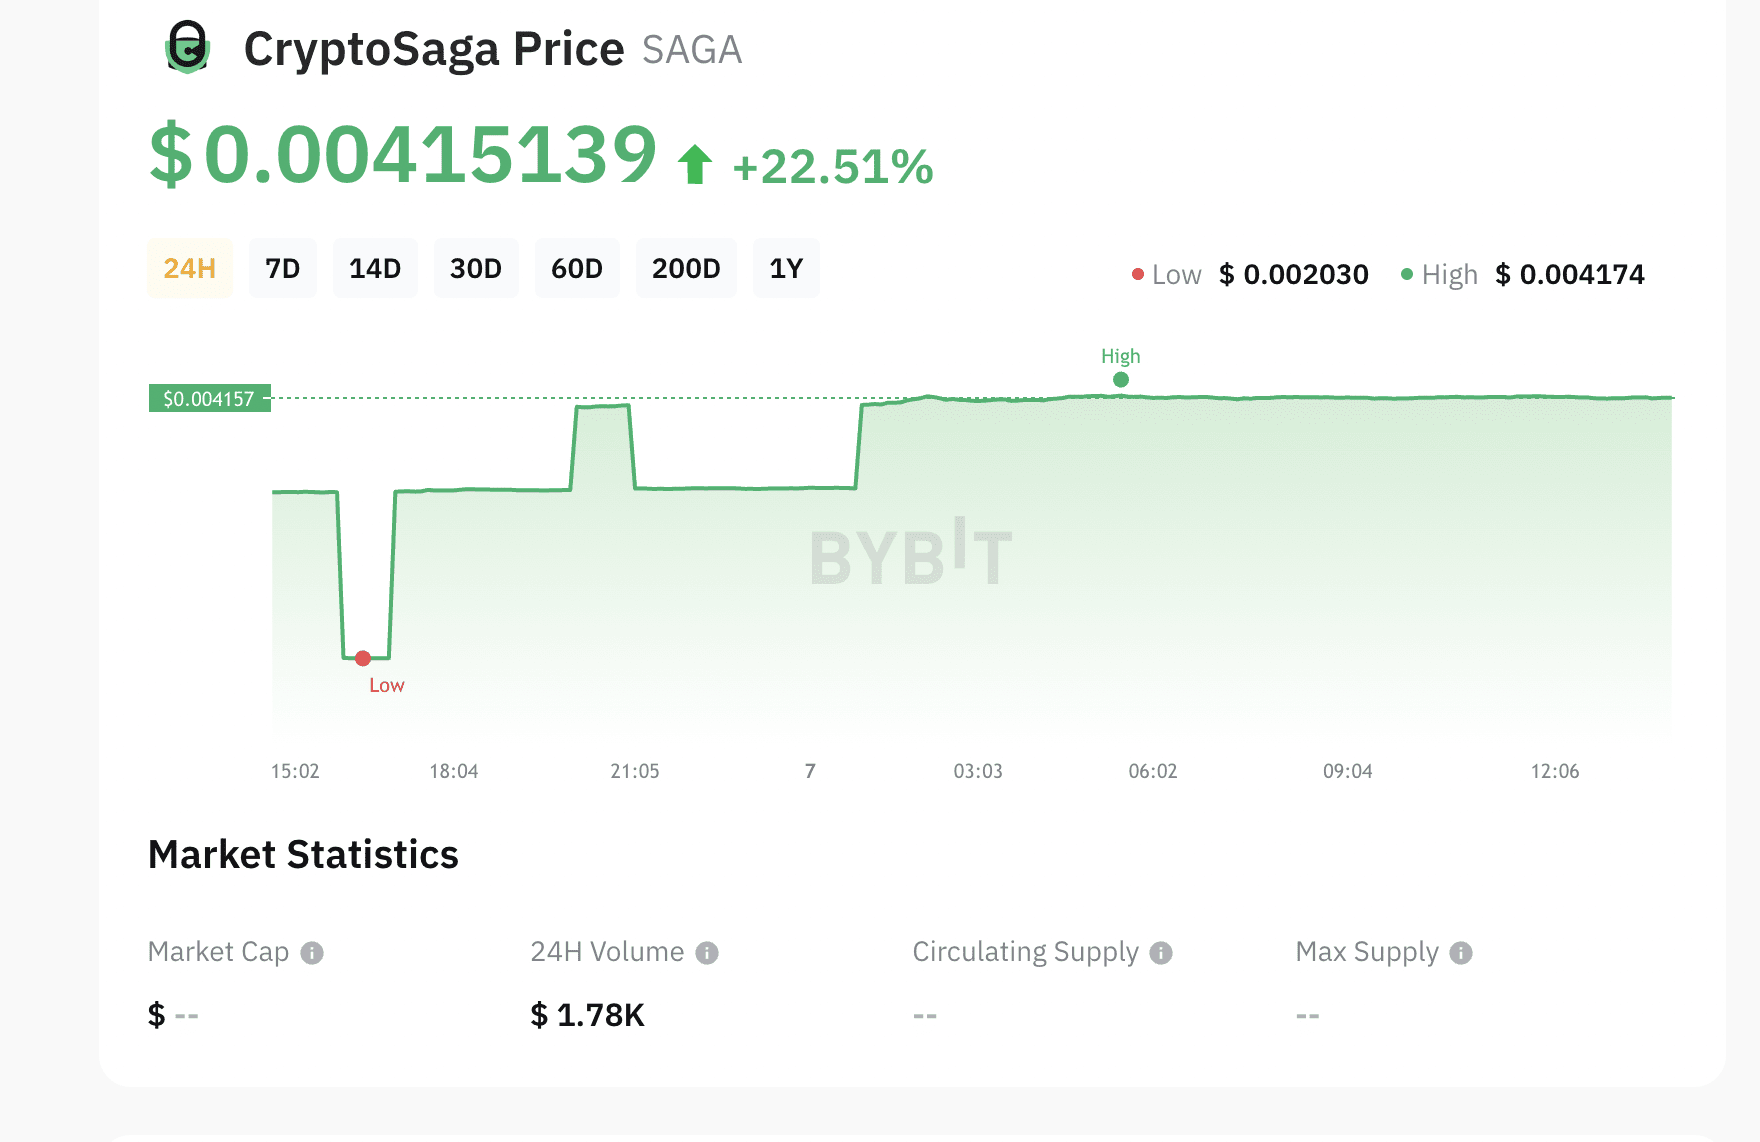Click the Max Supply info icon
The height and width of the screenshot is (1142, 1760).
[x=1461, y=953]
